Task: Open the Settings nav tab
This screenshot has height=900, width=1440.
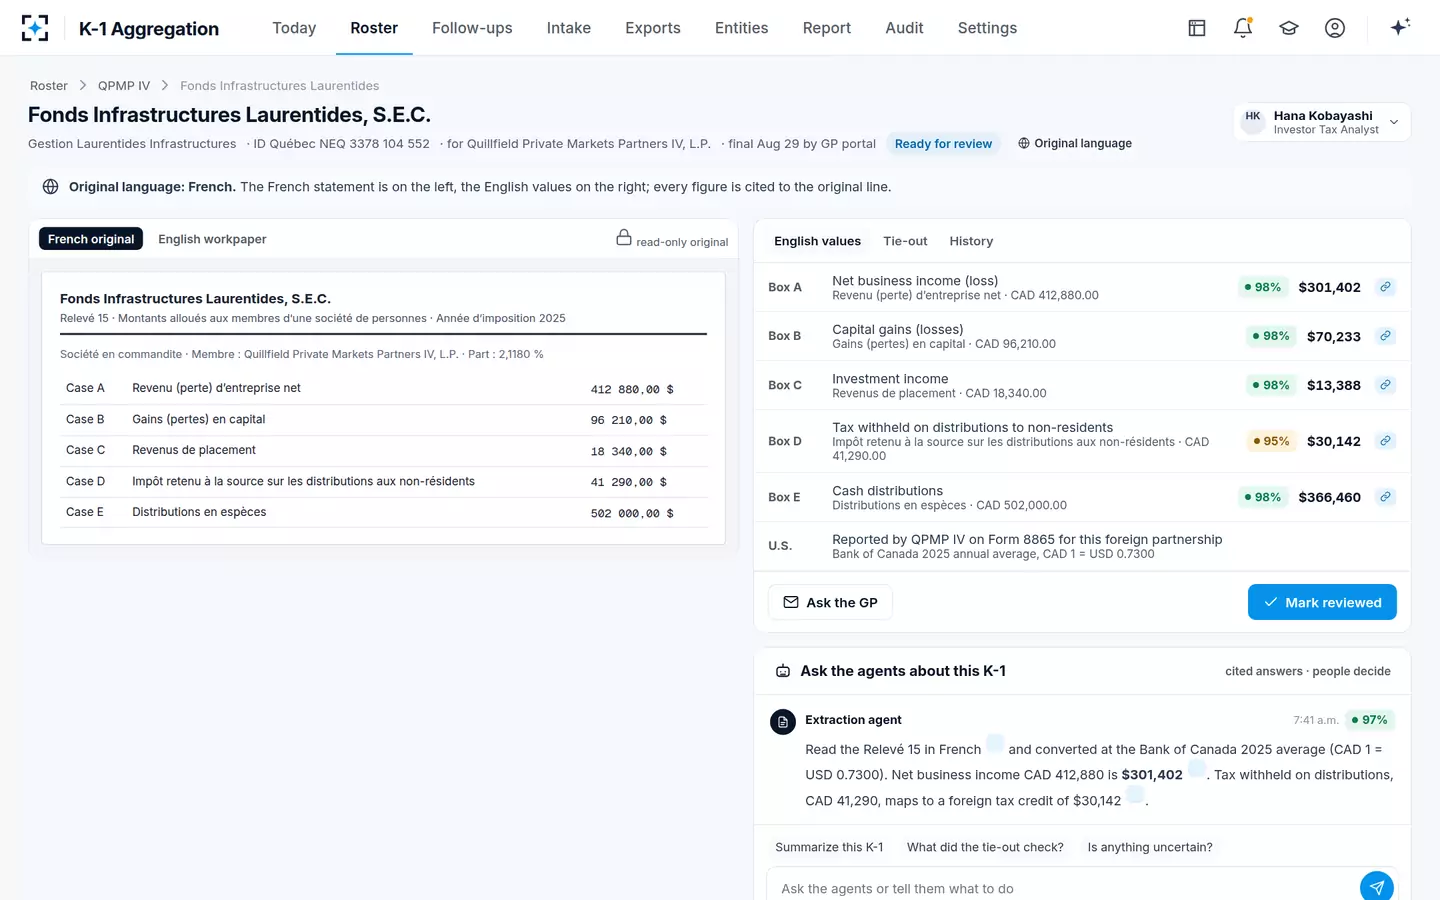Action: [987, 28]
